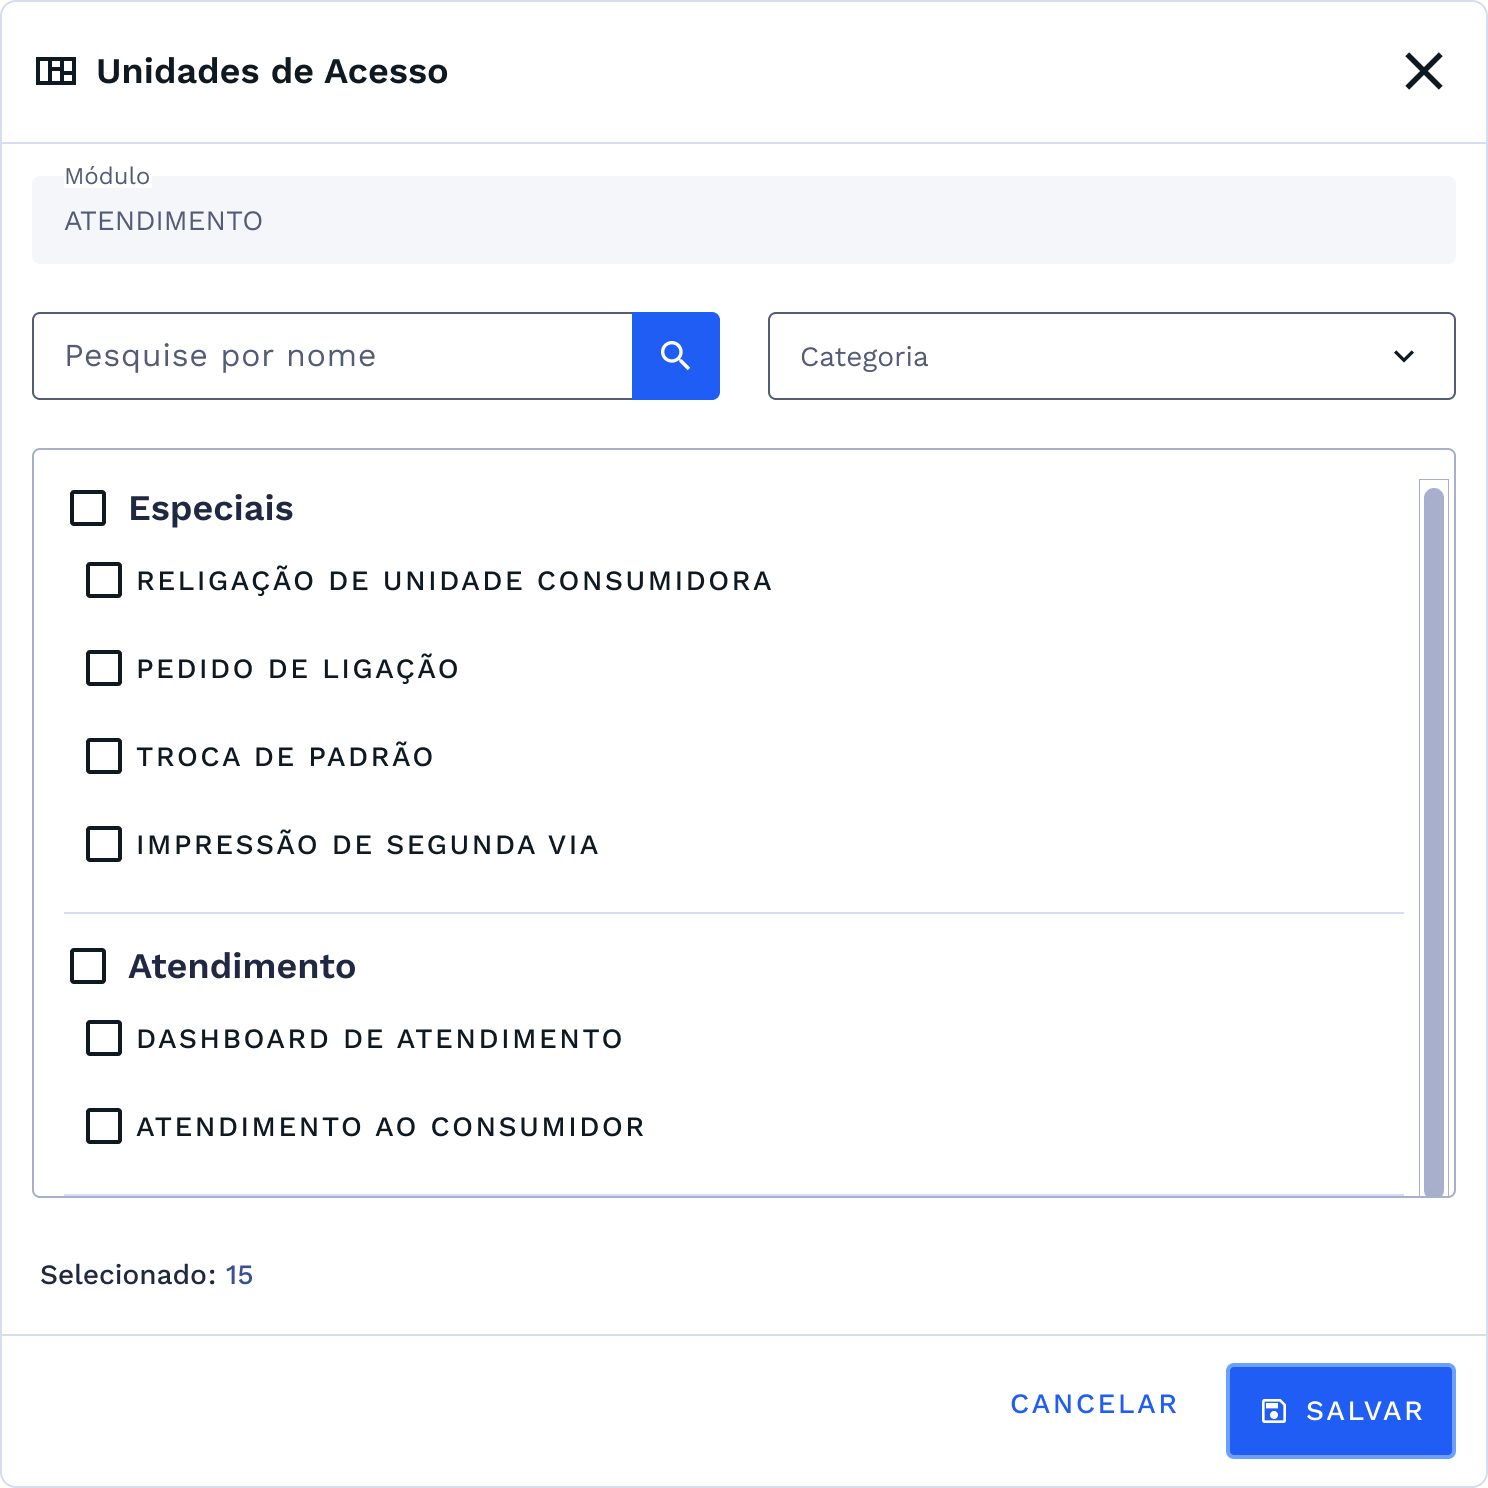Click the X to close the dialog

tap(1424, 71)
